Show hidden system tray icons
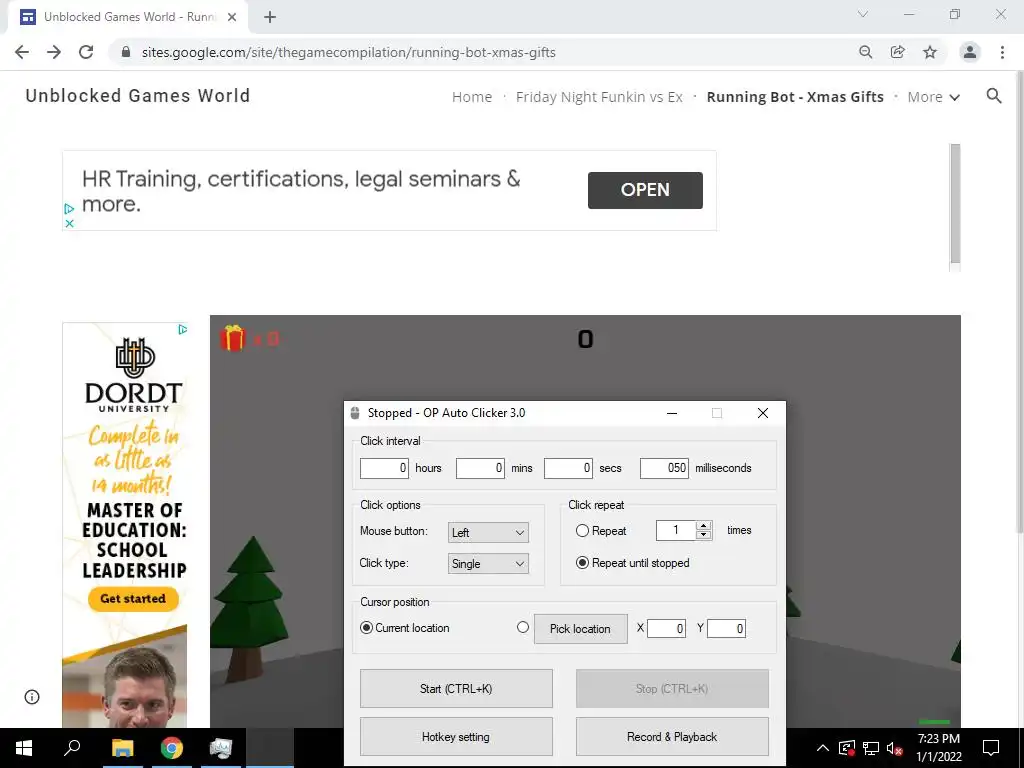Viewport: 1024px width, 768px height. tap(823, 748)
